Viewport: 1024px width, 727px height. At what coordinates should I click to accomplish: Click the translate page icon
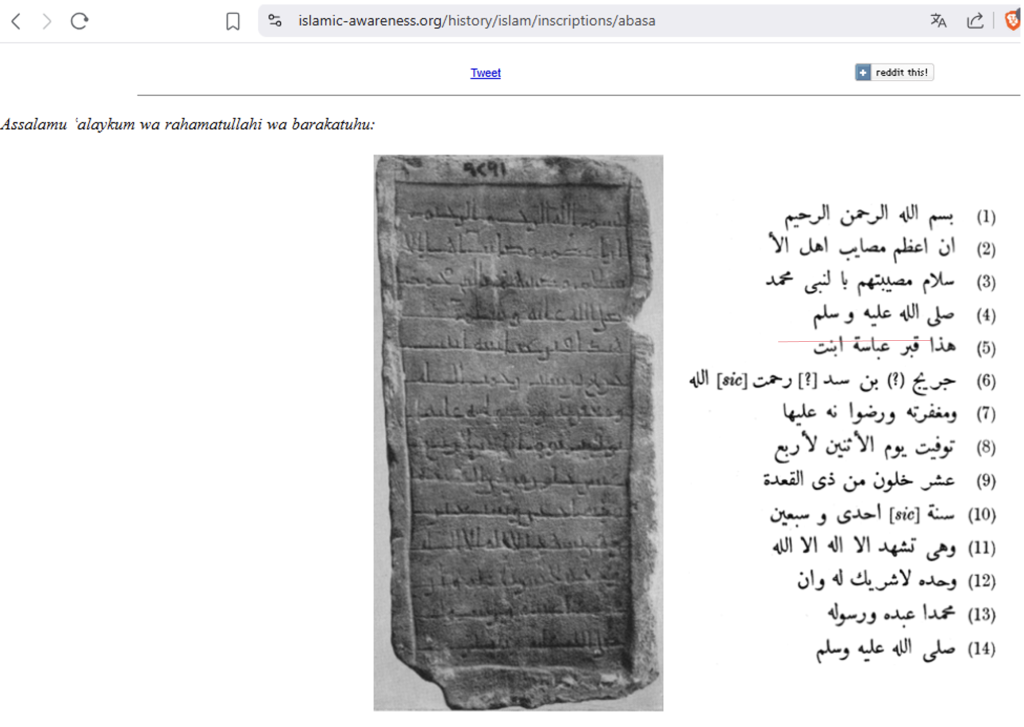click(x=938, y=21)
